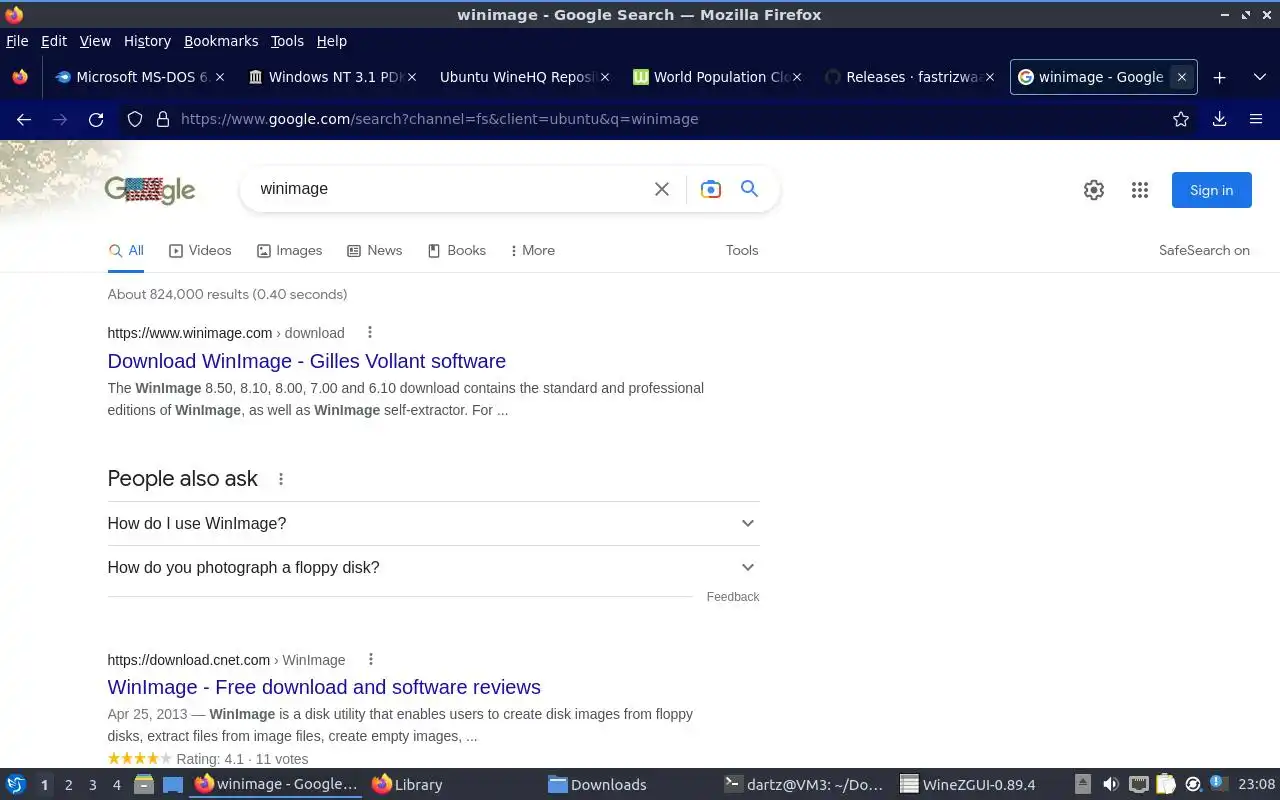Switch to workspace 2 in the pager
1280x800 pixels.
click(x=68, y=785)
